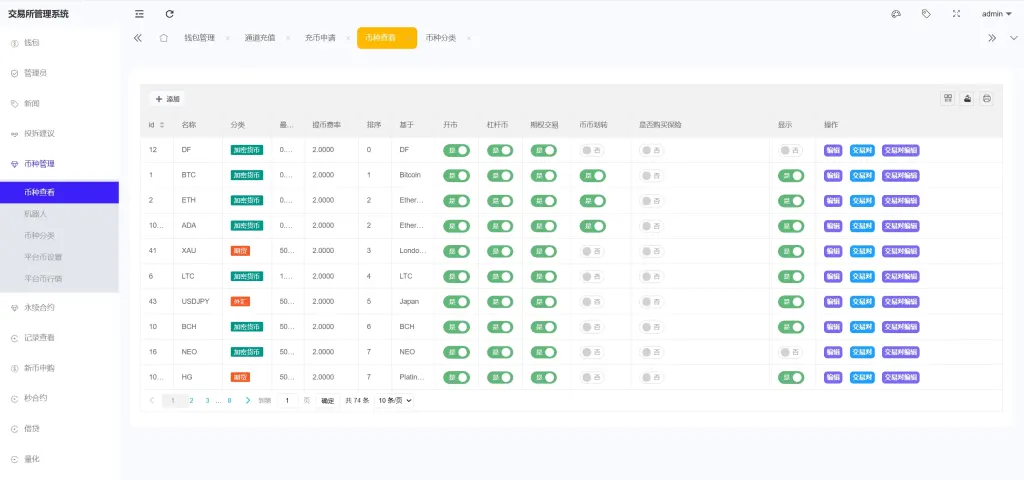The width and height of the screenshot is (1024, 480).
Task: Switch to the 充币申请 tab
Action: coord(320,38)
